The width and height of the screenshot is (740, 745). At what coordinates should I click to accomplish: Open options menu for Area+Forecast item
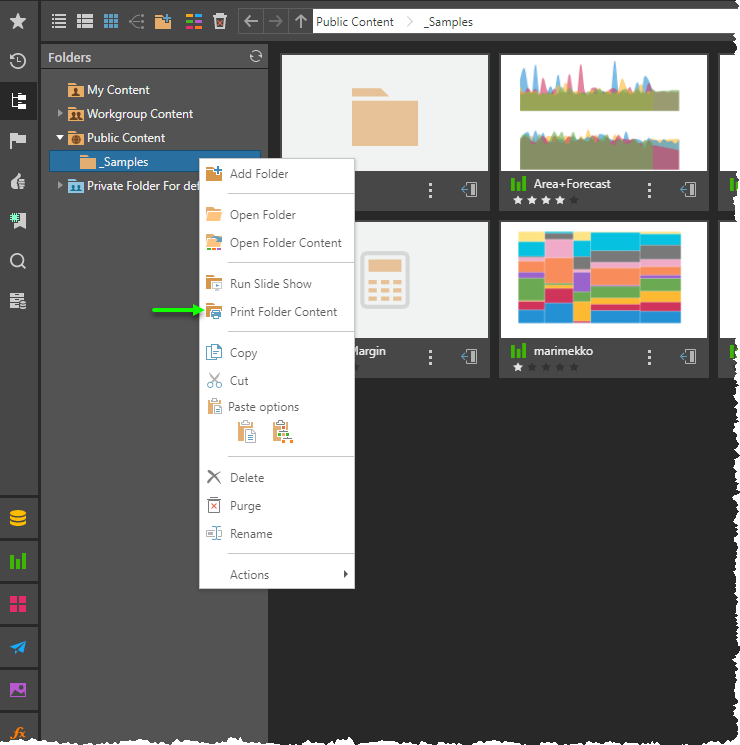(650, 190)
